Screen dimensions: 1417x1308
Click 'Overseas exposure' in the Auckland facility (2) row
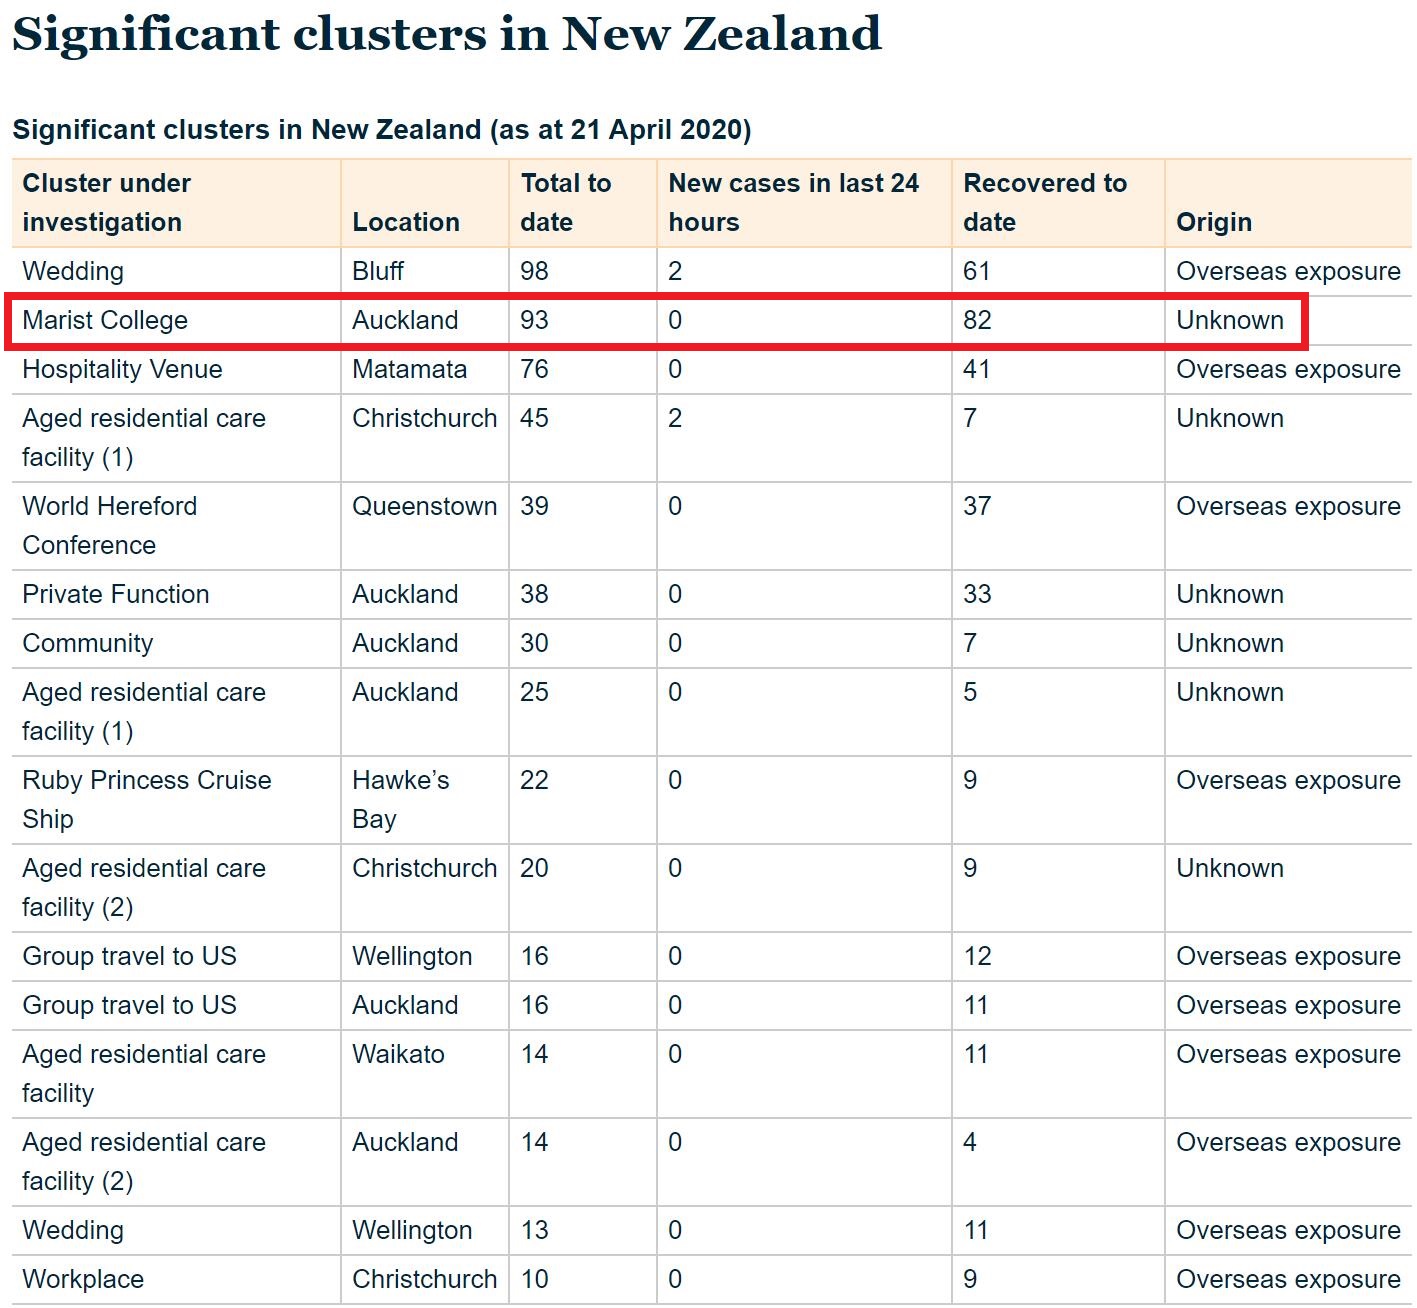[1288, 1142]
